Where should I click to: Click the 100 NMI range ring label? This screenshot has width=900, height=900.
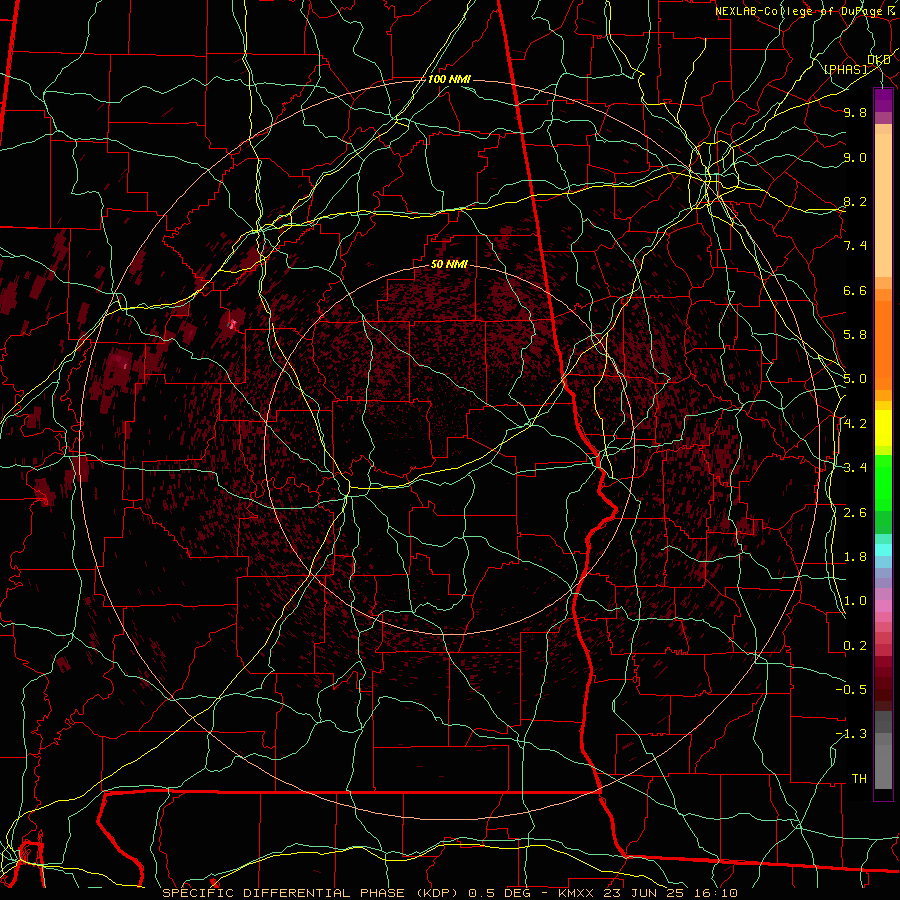tap(449, 79)
